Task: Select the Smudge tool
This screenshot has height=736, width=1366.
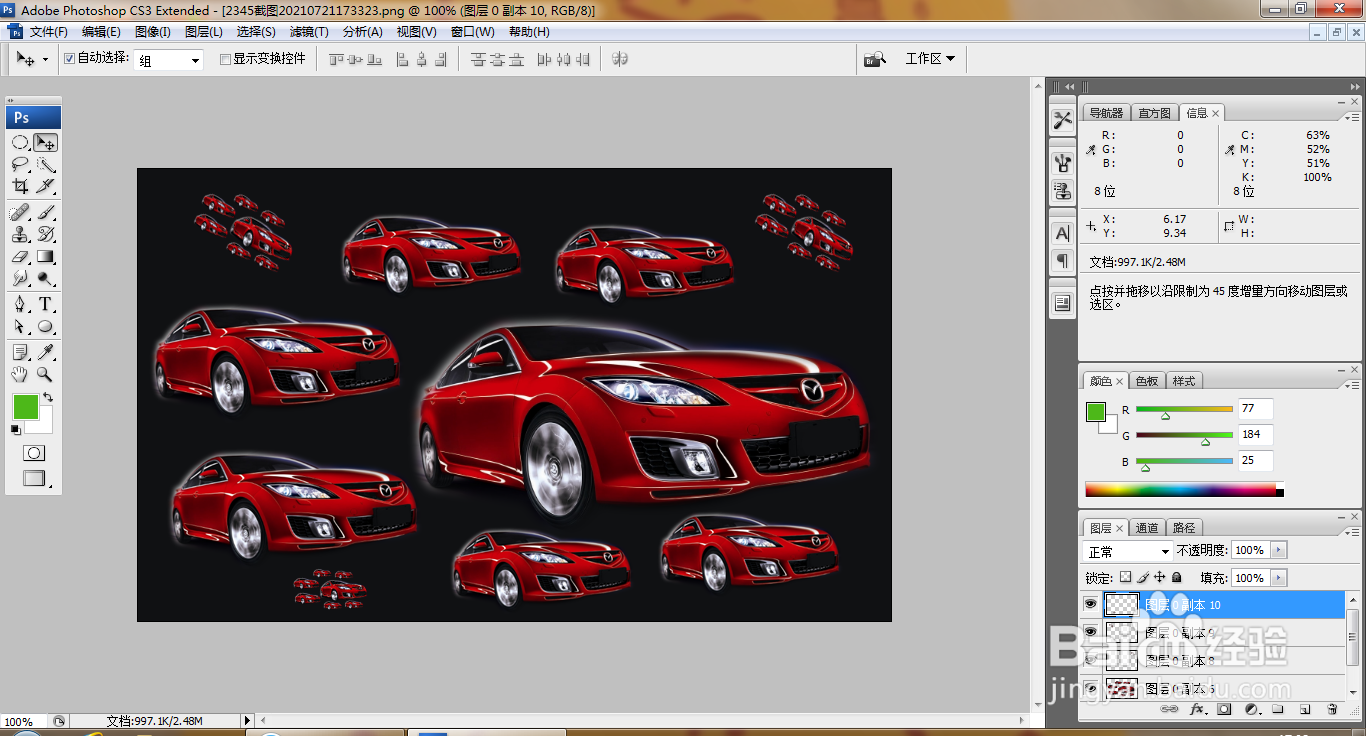Action: [x=20, y=279]
